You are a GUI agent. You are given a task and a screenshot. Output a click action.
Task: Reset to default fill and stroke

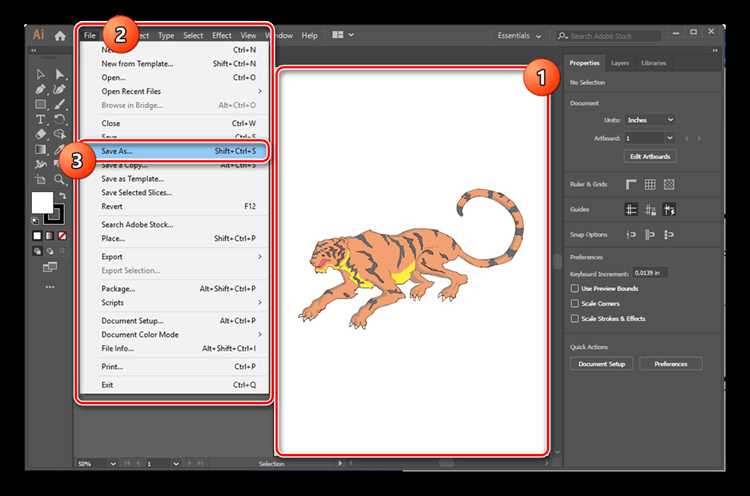tap(35, 220)
